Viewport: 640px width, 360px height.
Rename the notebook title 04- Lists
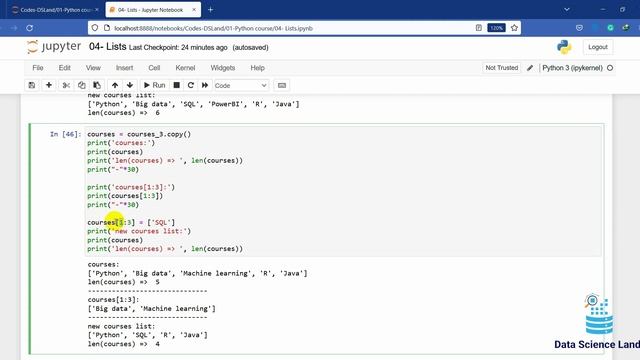(108, 47)
